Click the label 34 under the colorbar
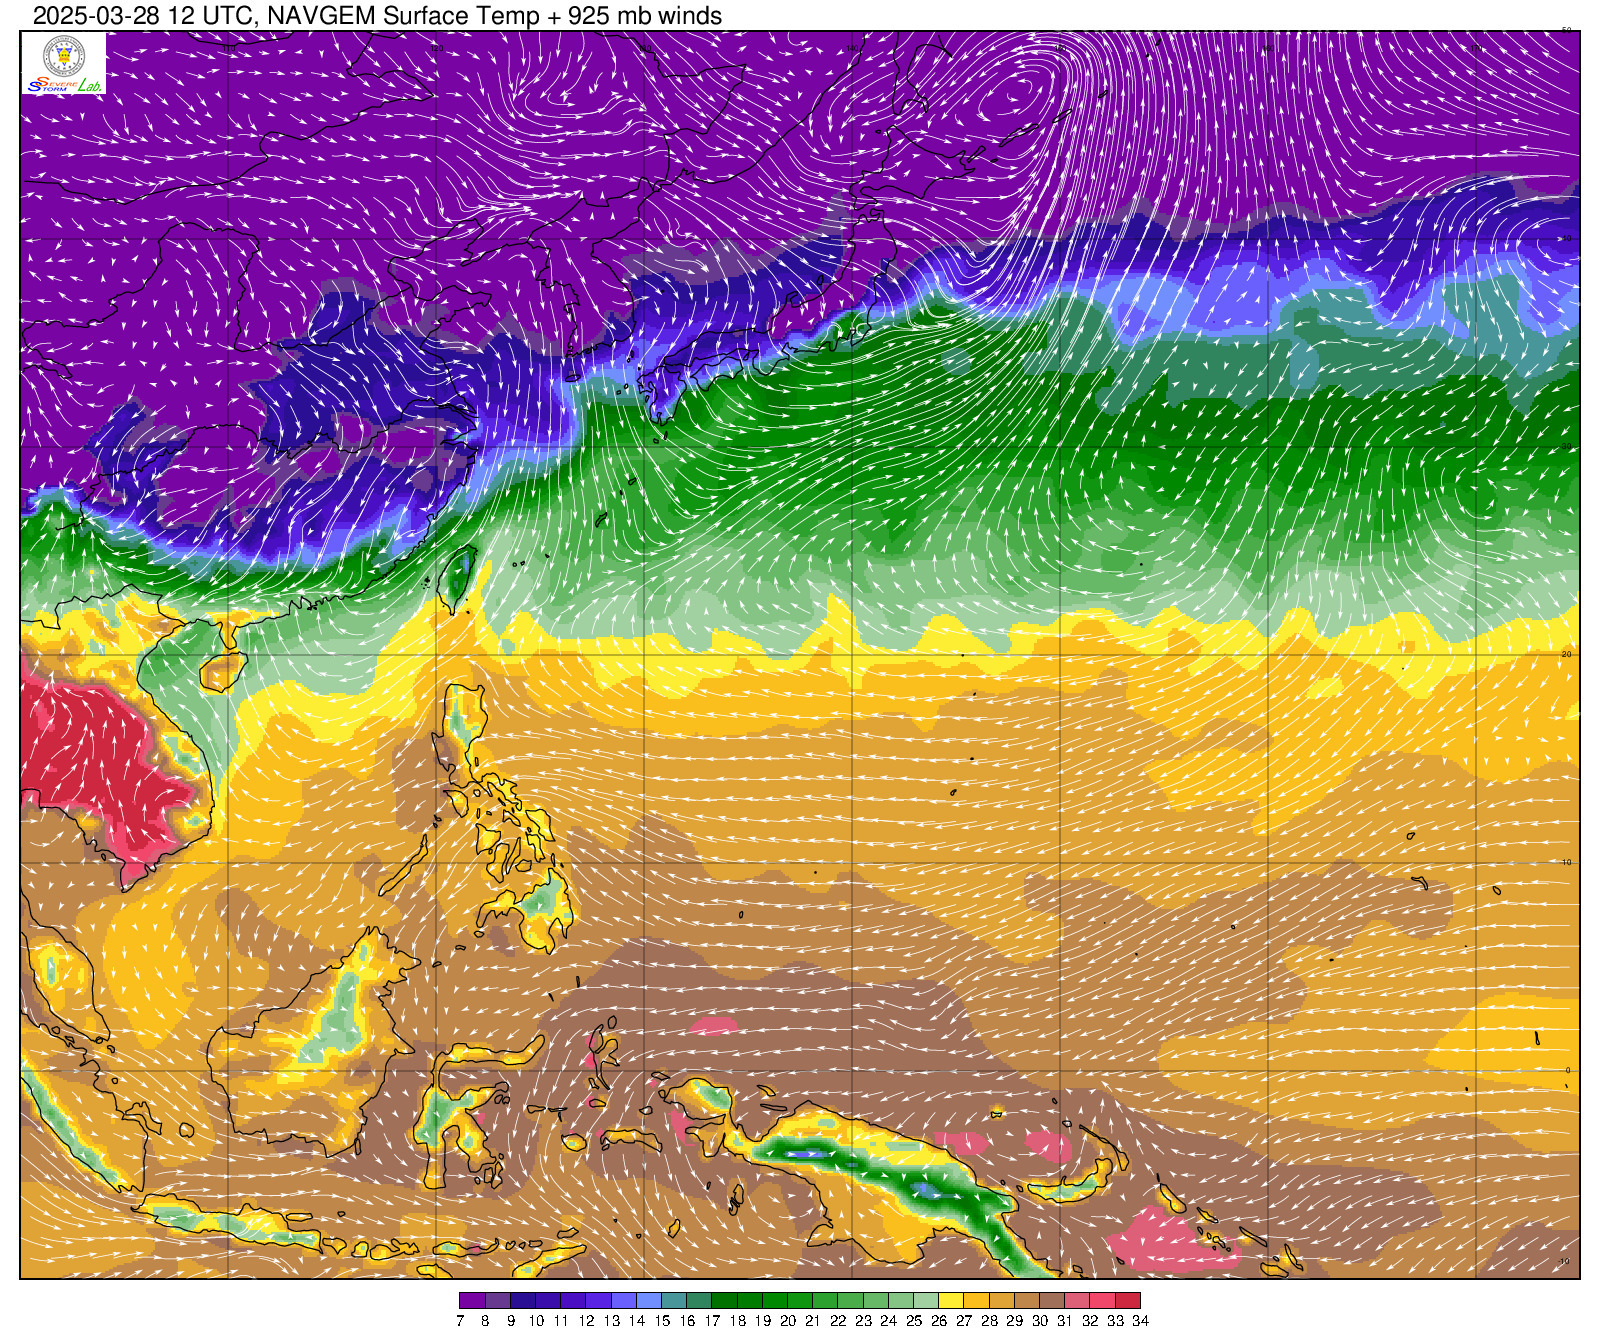 (x=1140, y=1321)
